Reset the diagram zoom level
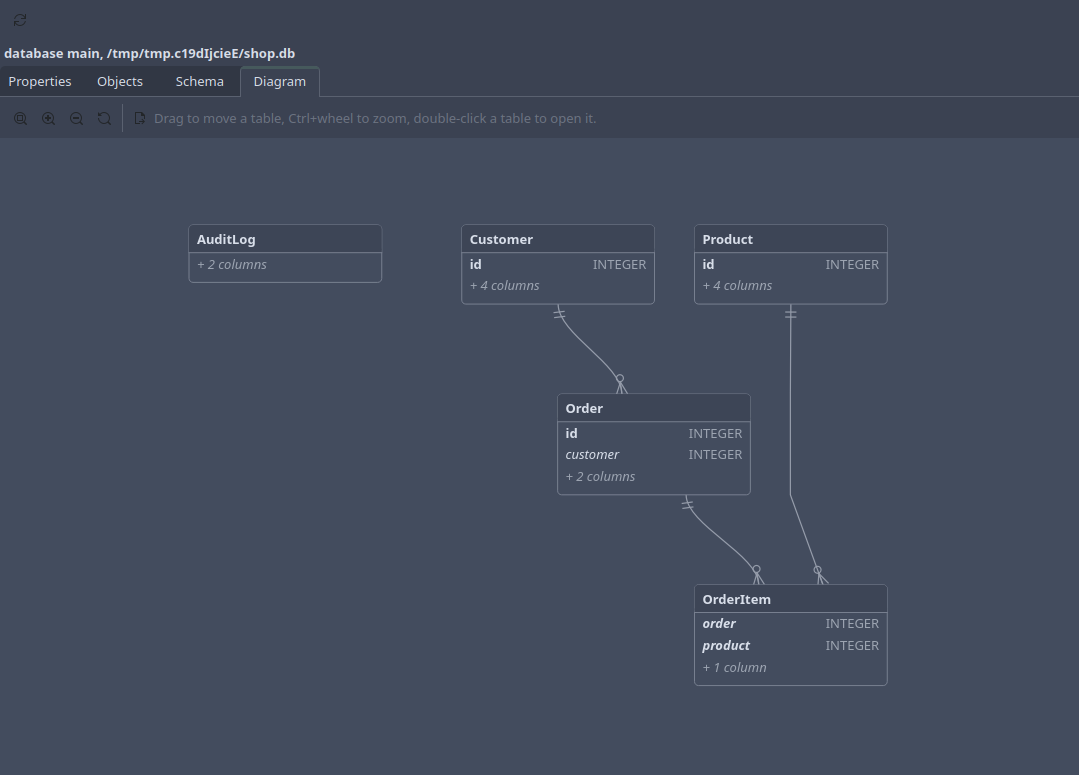Screen dimensions: 1079x775 (x=105, y=118)
